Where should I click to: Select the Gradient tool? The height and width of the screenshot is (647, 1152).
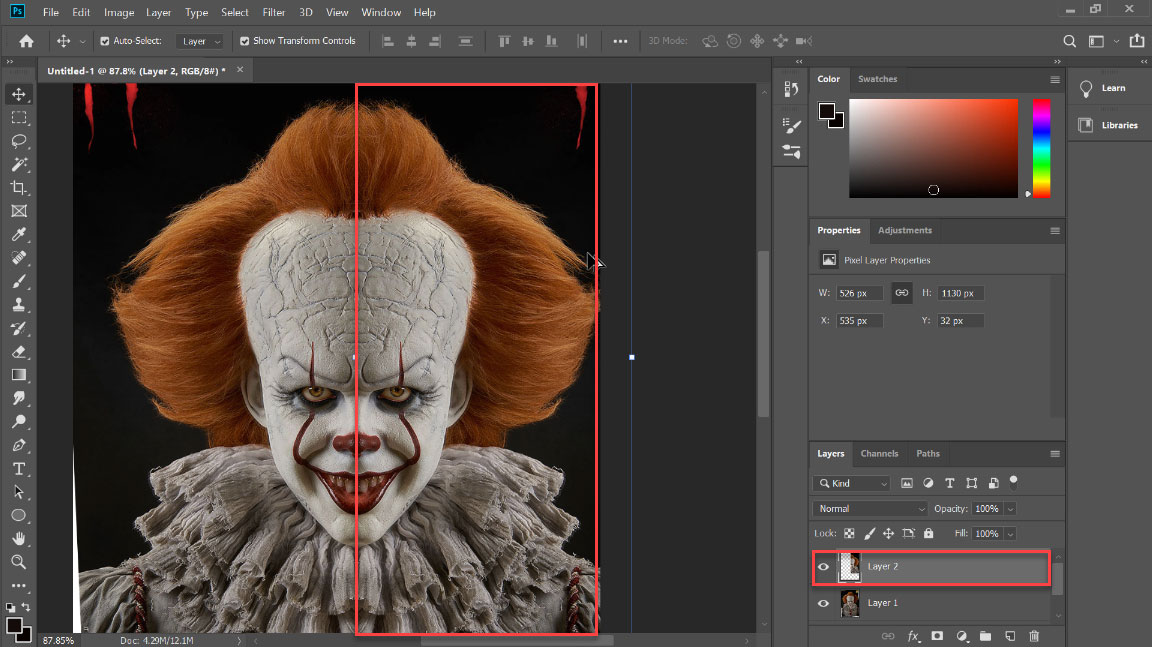[19, 375]
